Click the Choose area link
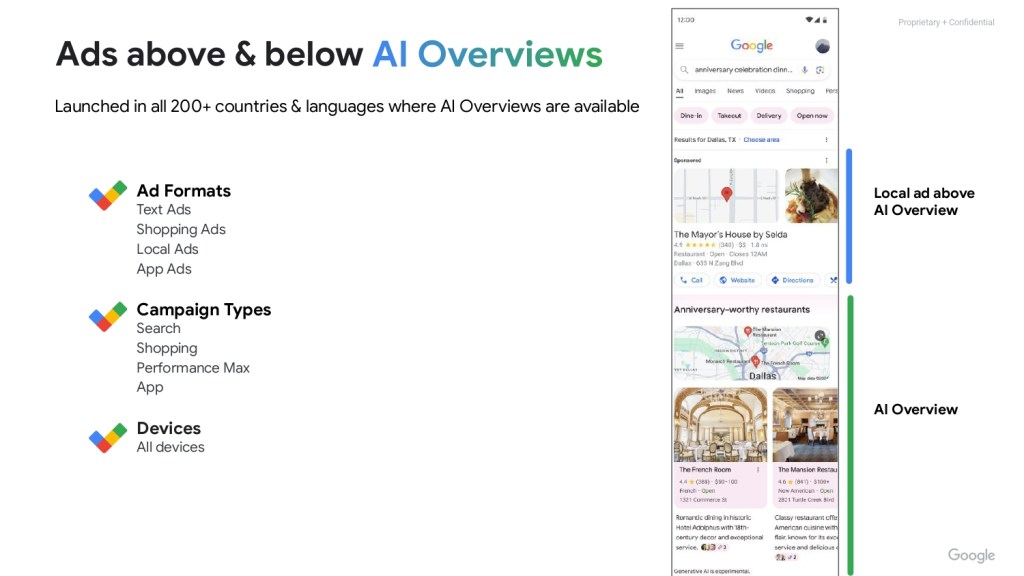The height and width of the screenshot is (576, 1024). (x=761, y=140)
